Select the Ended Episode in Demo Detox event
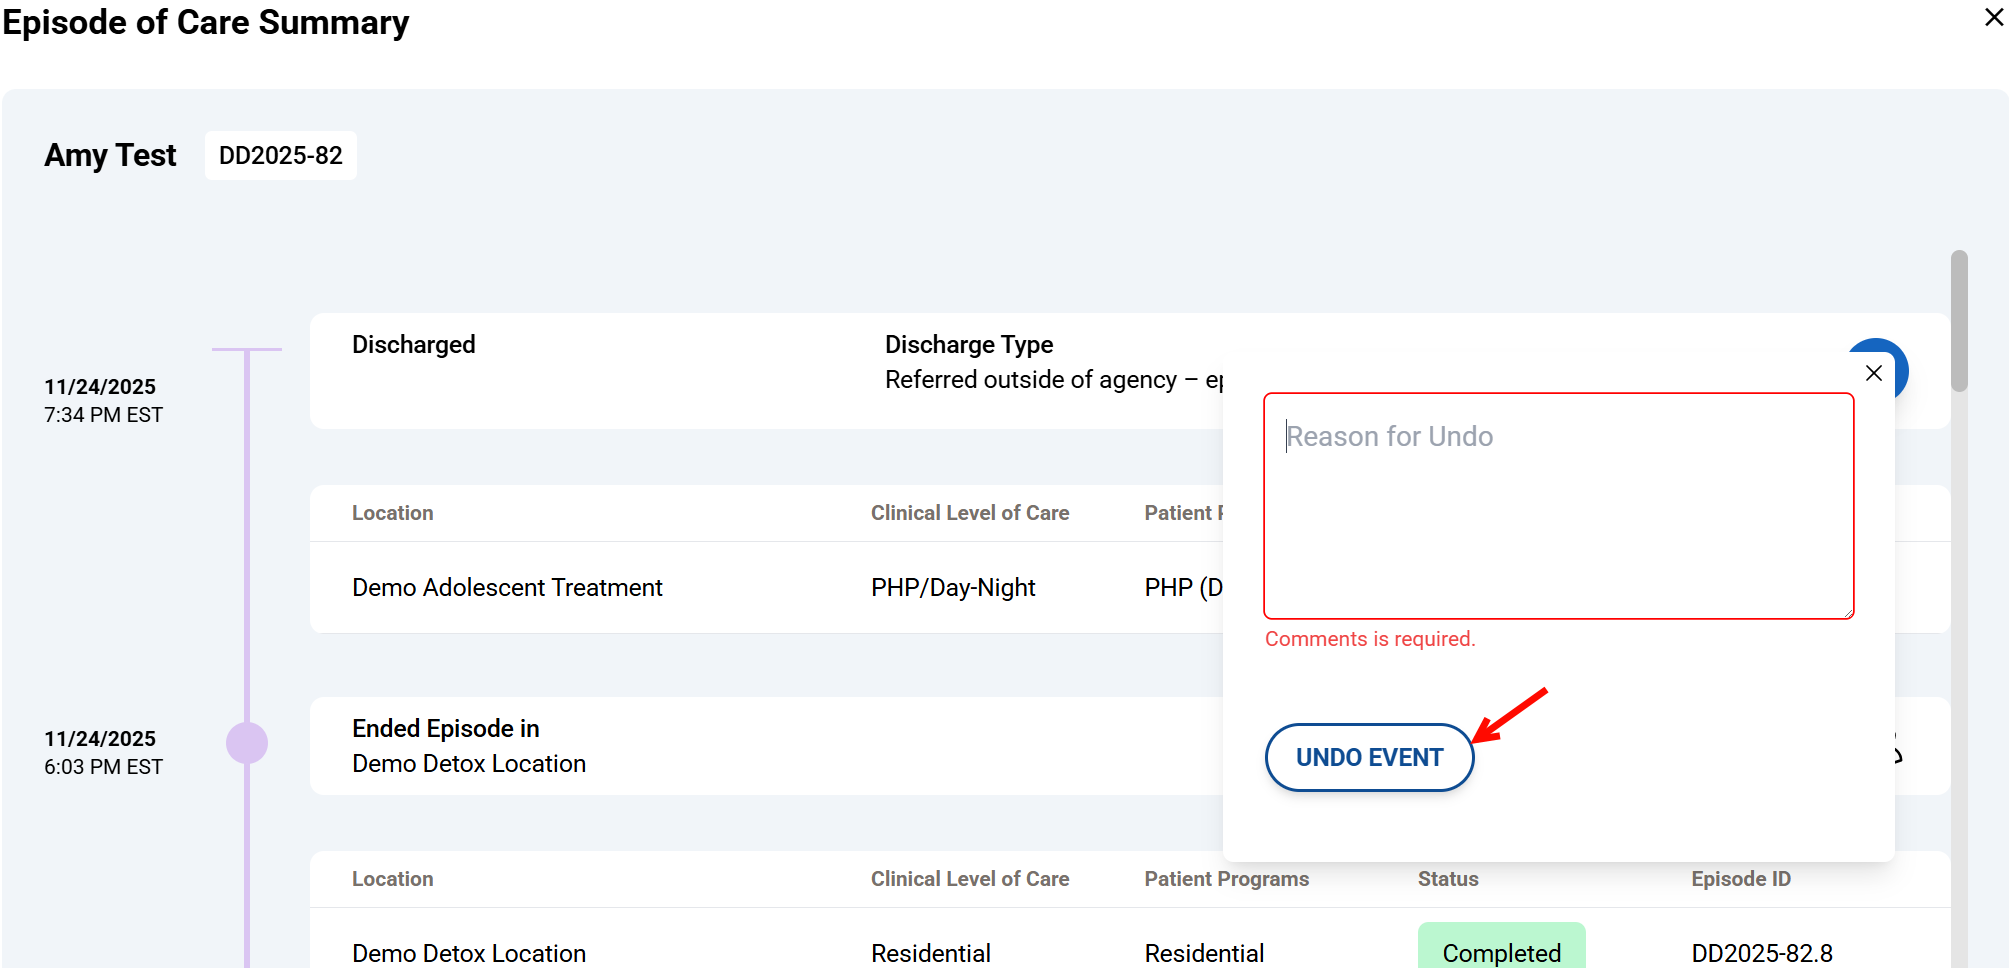Viewport: 2009px width, 968px height. 468,746
